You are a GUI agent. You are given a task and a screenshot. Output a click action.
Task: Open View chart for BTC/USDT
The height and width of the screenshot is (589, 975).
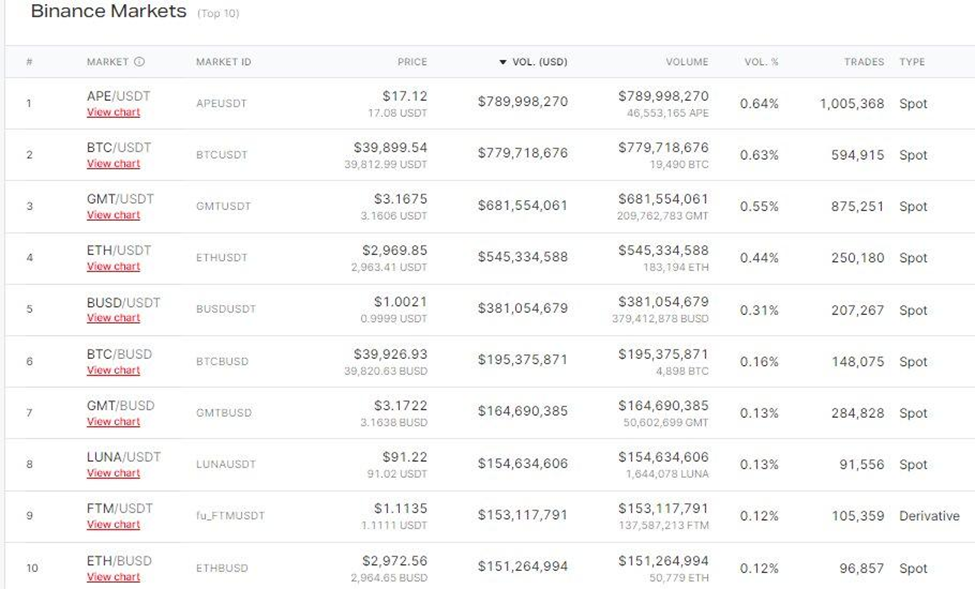[113, 164]
